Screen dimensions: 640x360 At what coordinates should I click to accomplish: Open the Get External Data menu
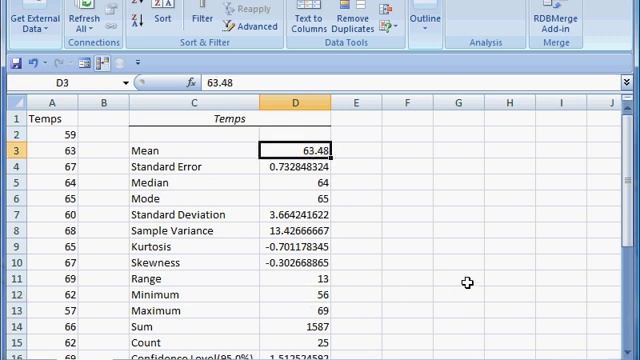pyautogui.click(x=35, y=17)
